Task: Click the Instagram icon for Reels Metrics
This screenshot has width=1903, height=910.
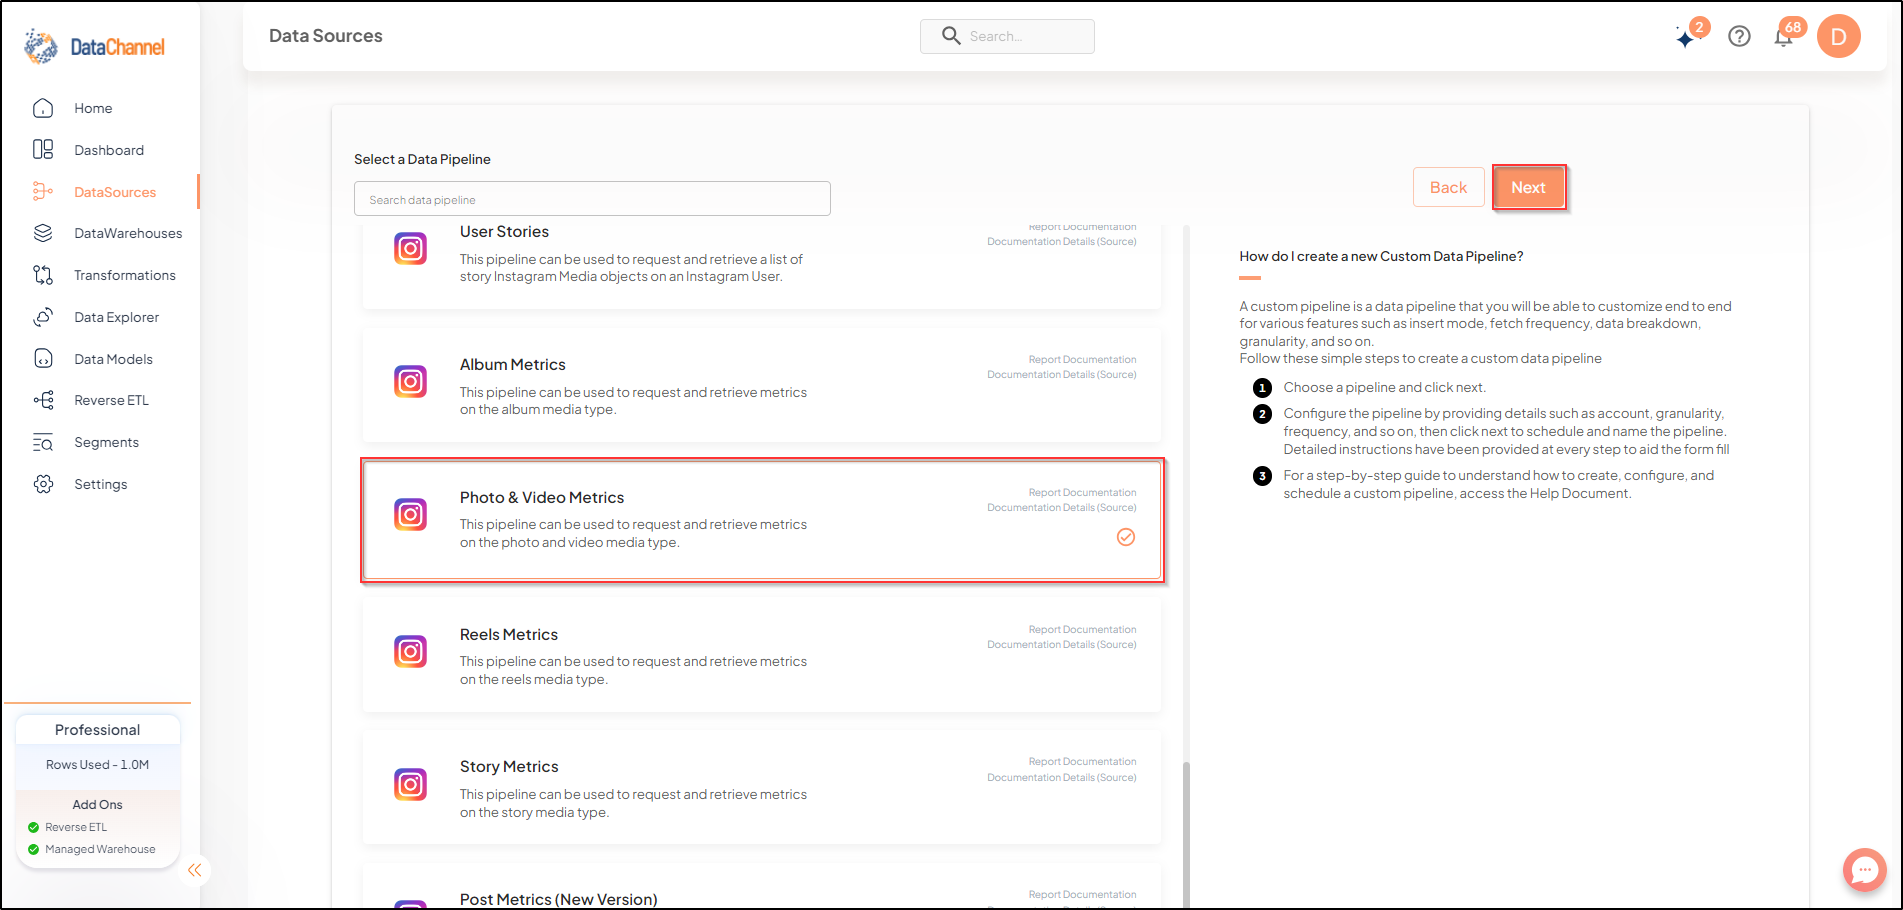Action: click(410, 652)
